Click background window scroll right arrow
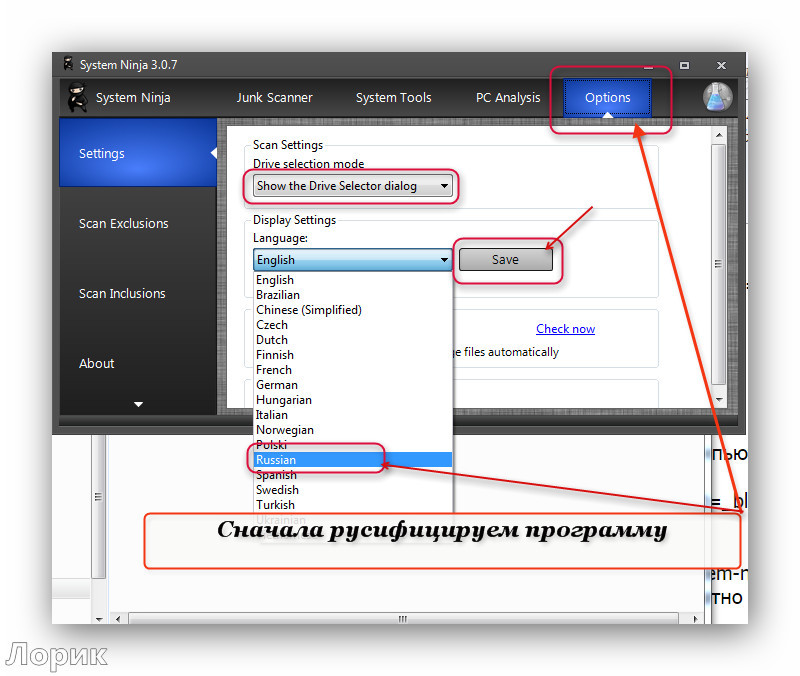 click(x=695, y=619)
